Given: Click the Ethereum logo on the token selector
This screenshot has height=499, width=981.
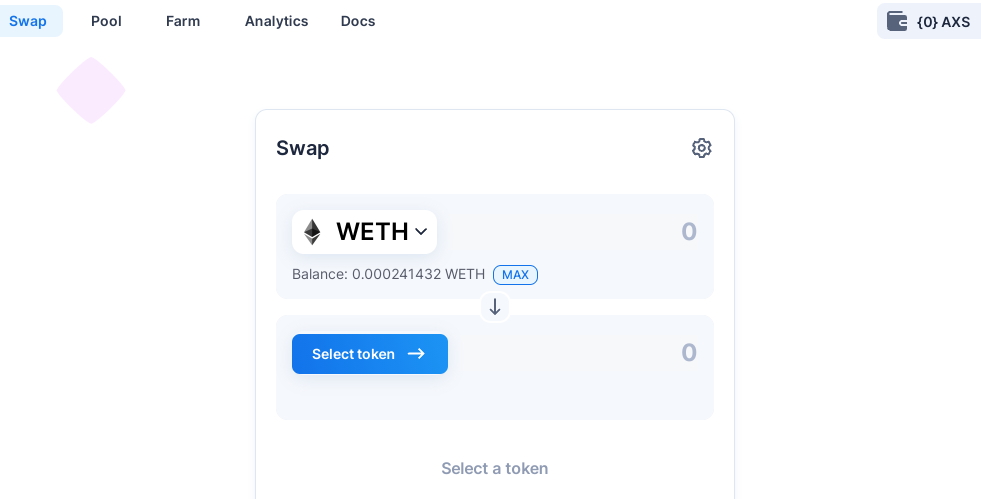Looking at the screenshot, I should [312, 232].
